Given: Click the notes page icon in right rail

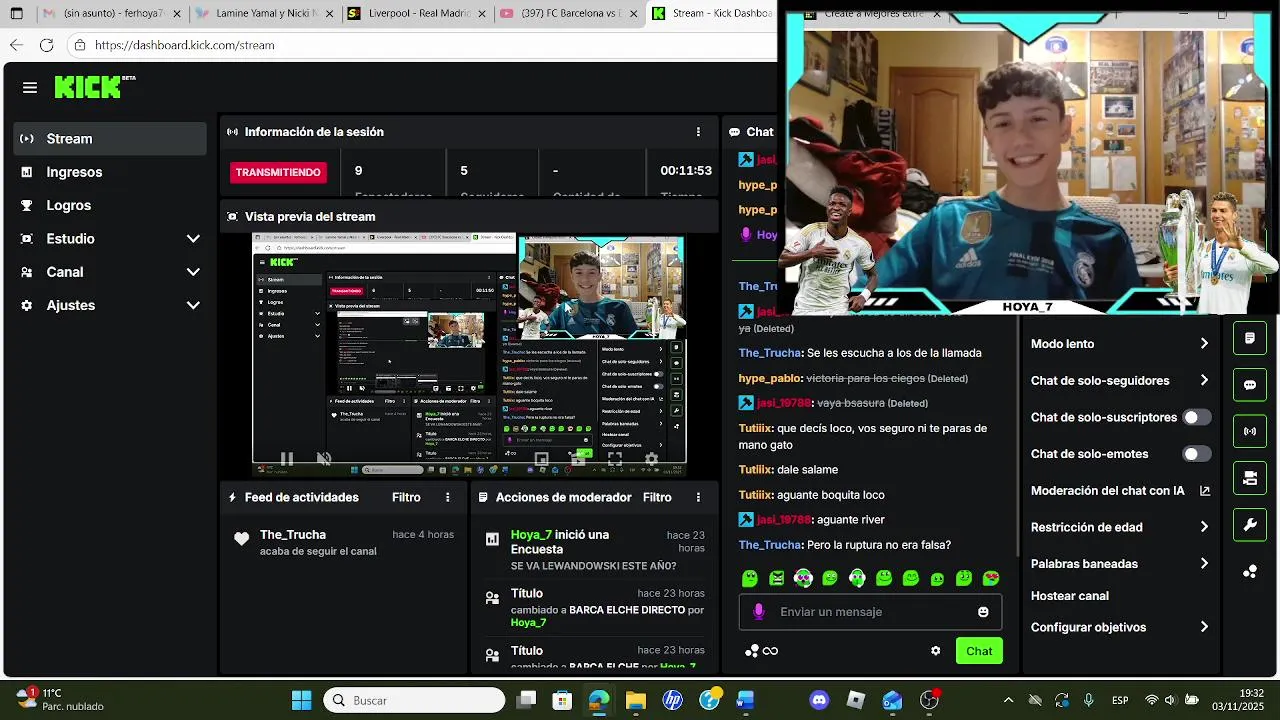Looking at the screenshot, I should coord(1250,339).
